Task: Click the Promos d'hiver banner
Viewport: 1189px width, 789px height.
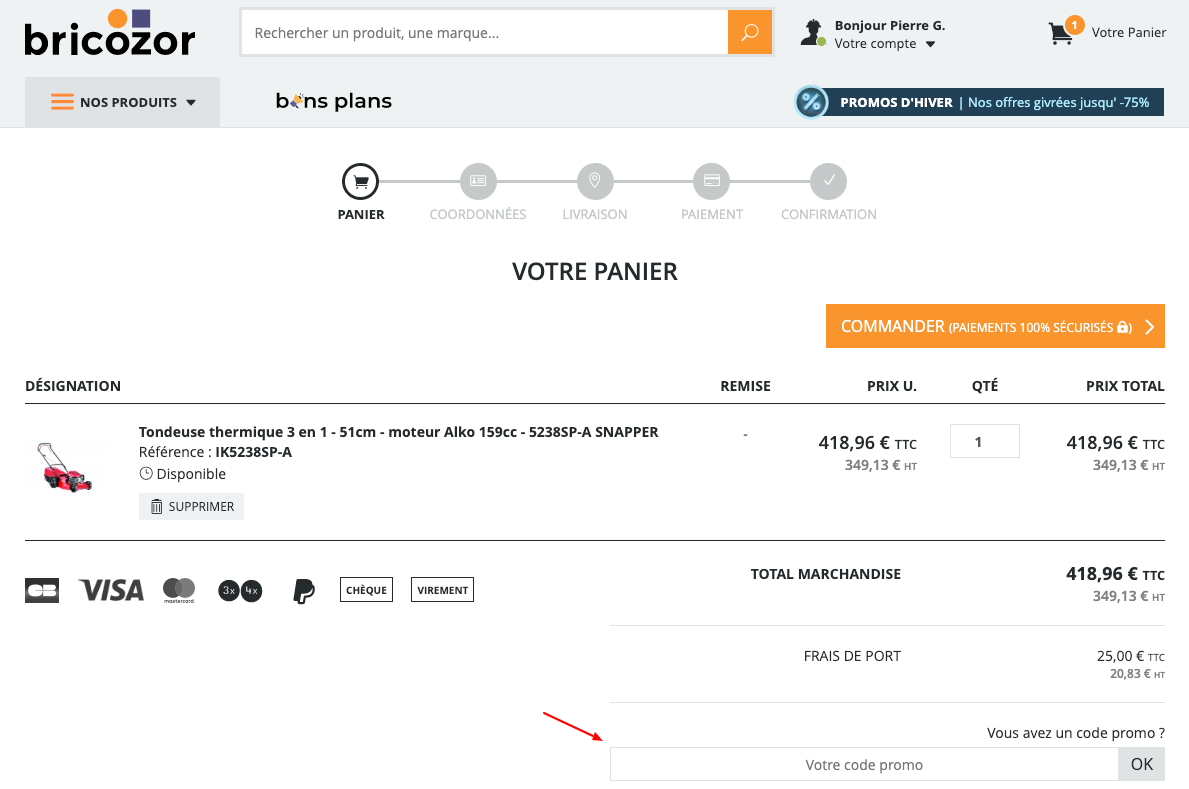Action: (x=979, y=102)
